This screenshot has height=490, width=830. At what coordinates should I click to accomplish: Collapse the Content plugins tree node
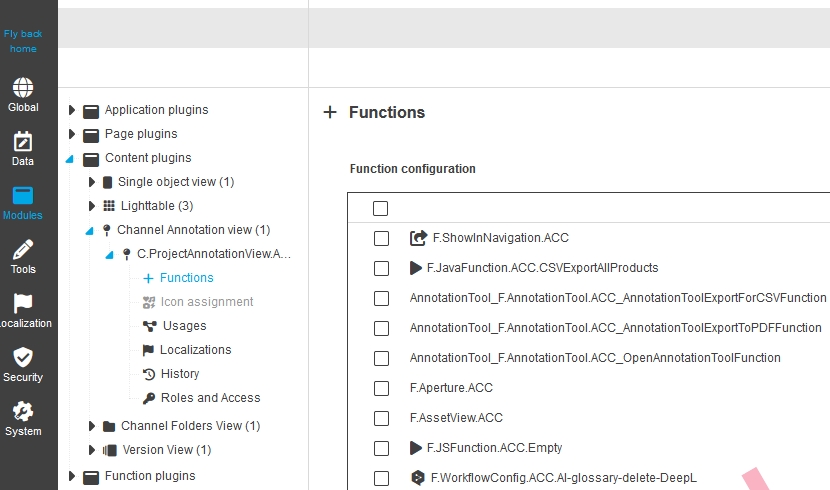(x=71, y=158)
